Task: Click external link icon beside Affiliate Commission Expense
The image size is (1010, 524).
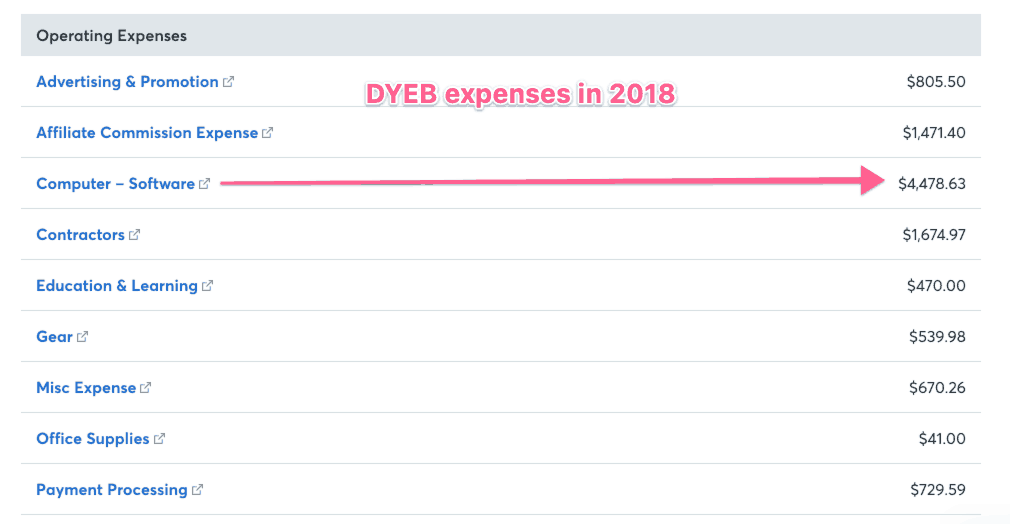Action: [268, 133]
